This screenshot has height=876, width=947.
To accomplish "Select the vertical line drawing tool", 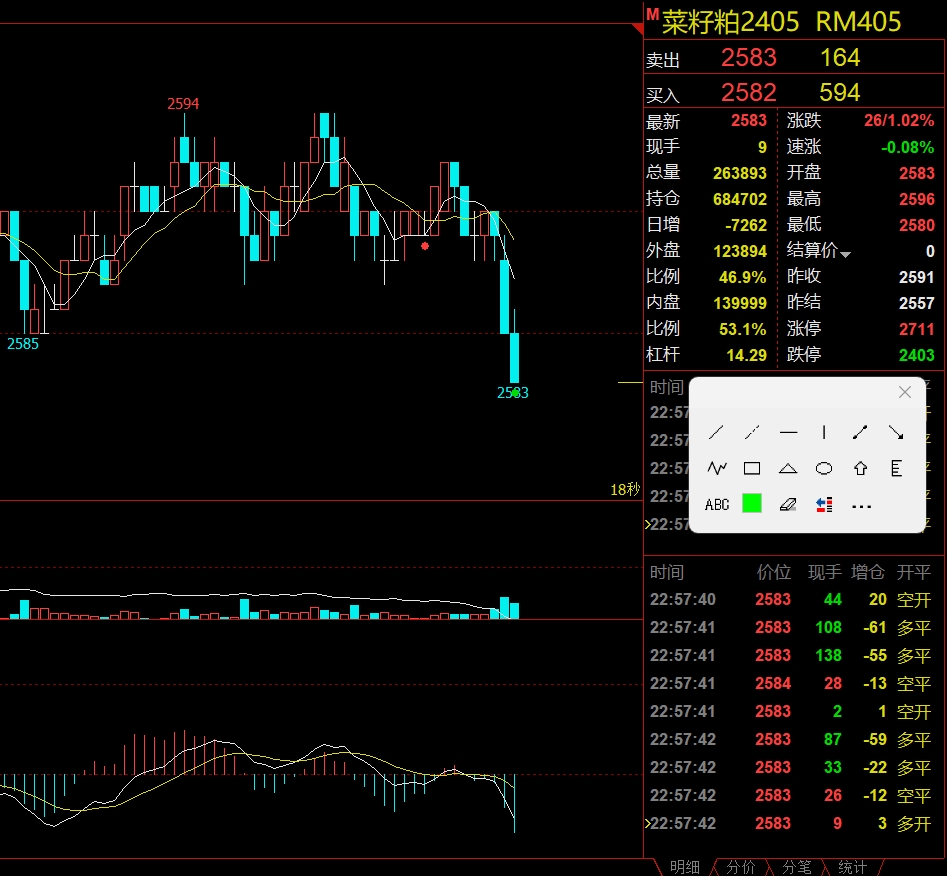I will coord(824,433).
